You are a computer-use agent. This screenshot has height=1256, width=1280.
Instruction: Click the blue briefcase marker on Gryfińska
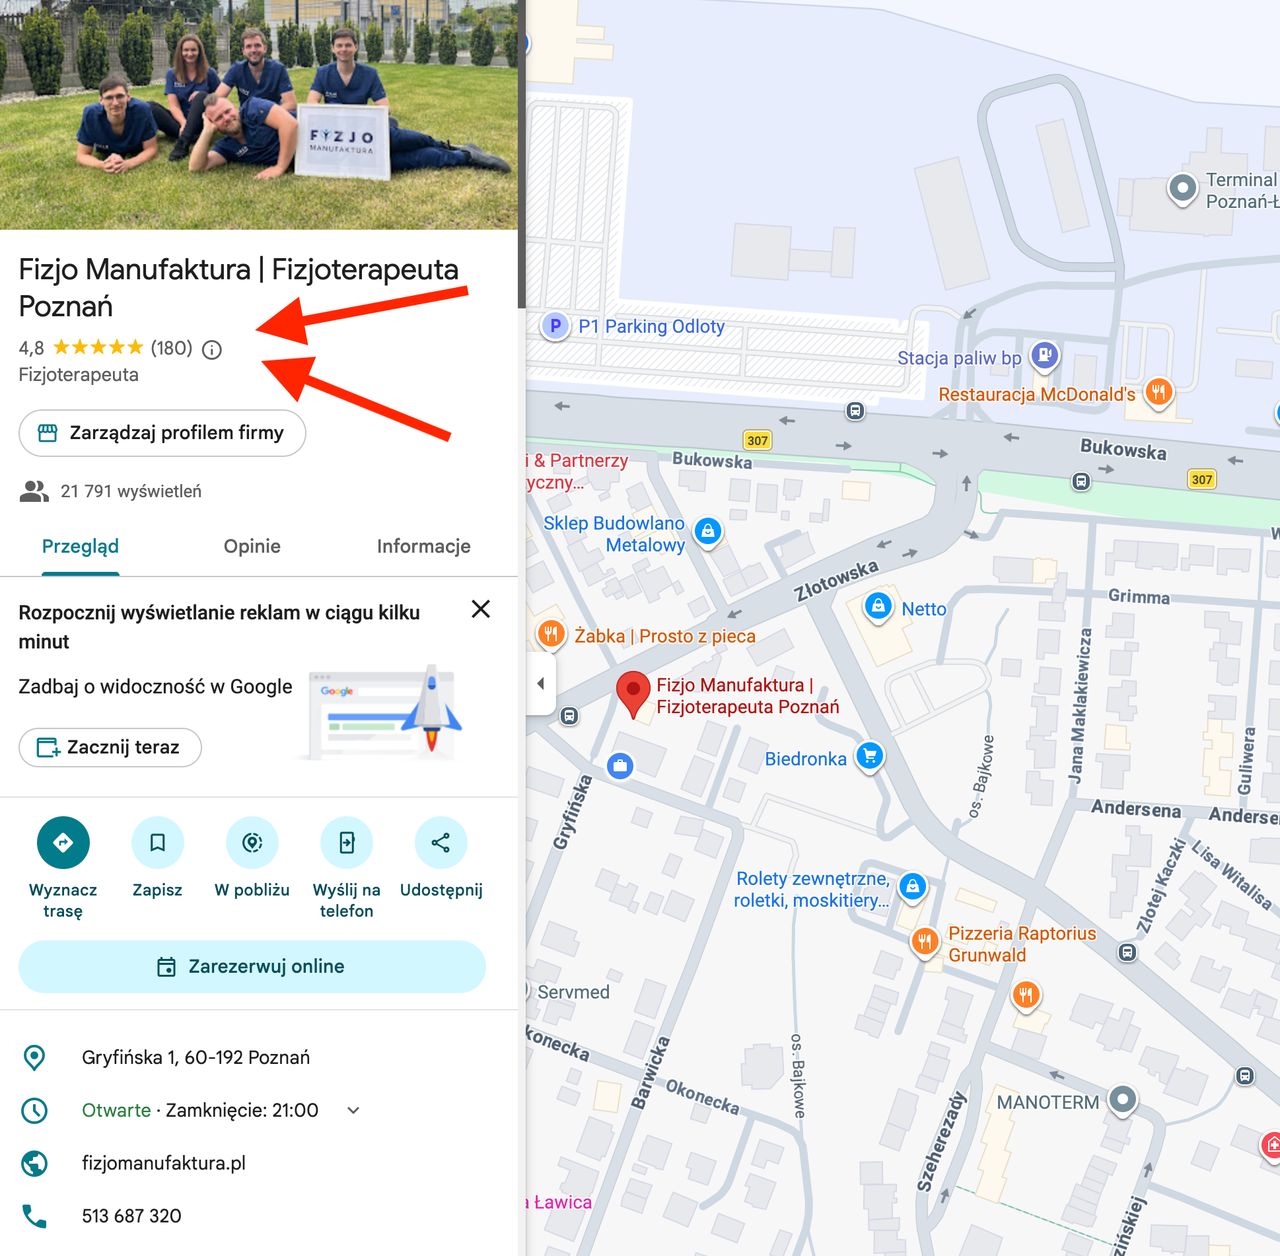[620, 767]
